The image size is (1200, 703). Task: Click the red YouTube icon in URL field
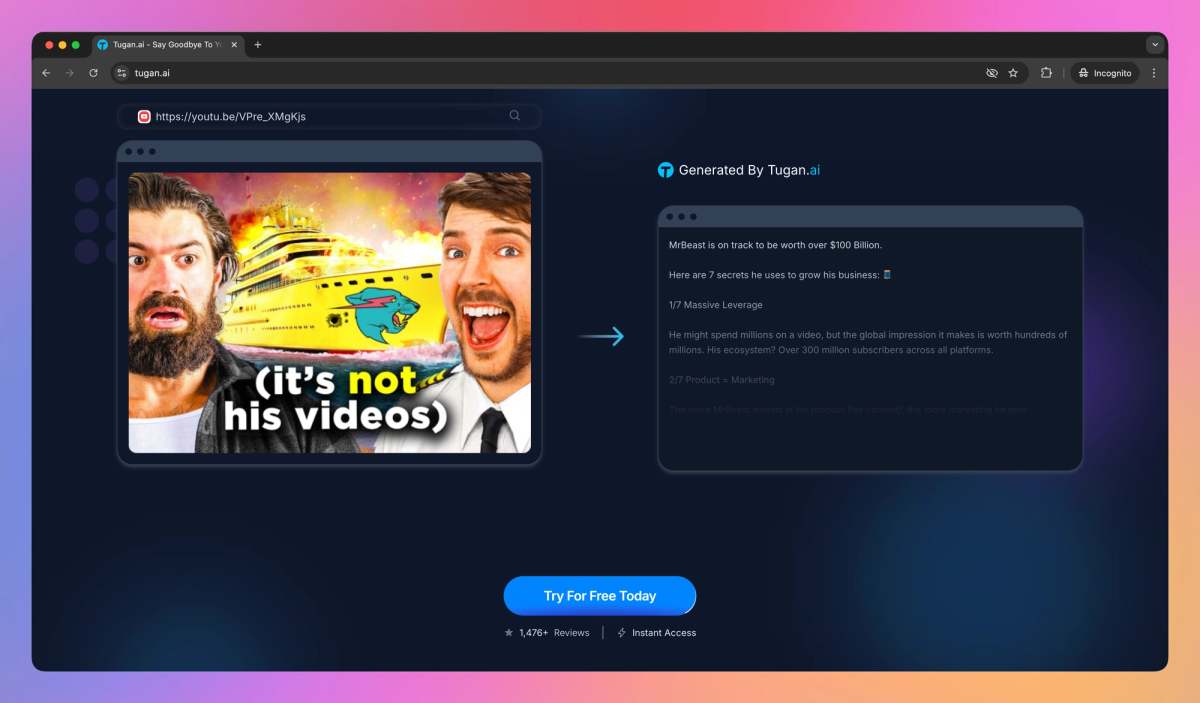click(x=144, y=116)
